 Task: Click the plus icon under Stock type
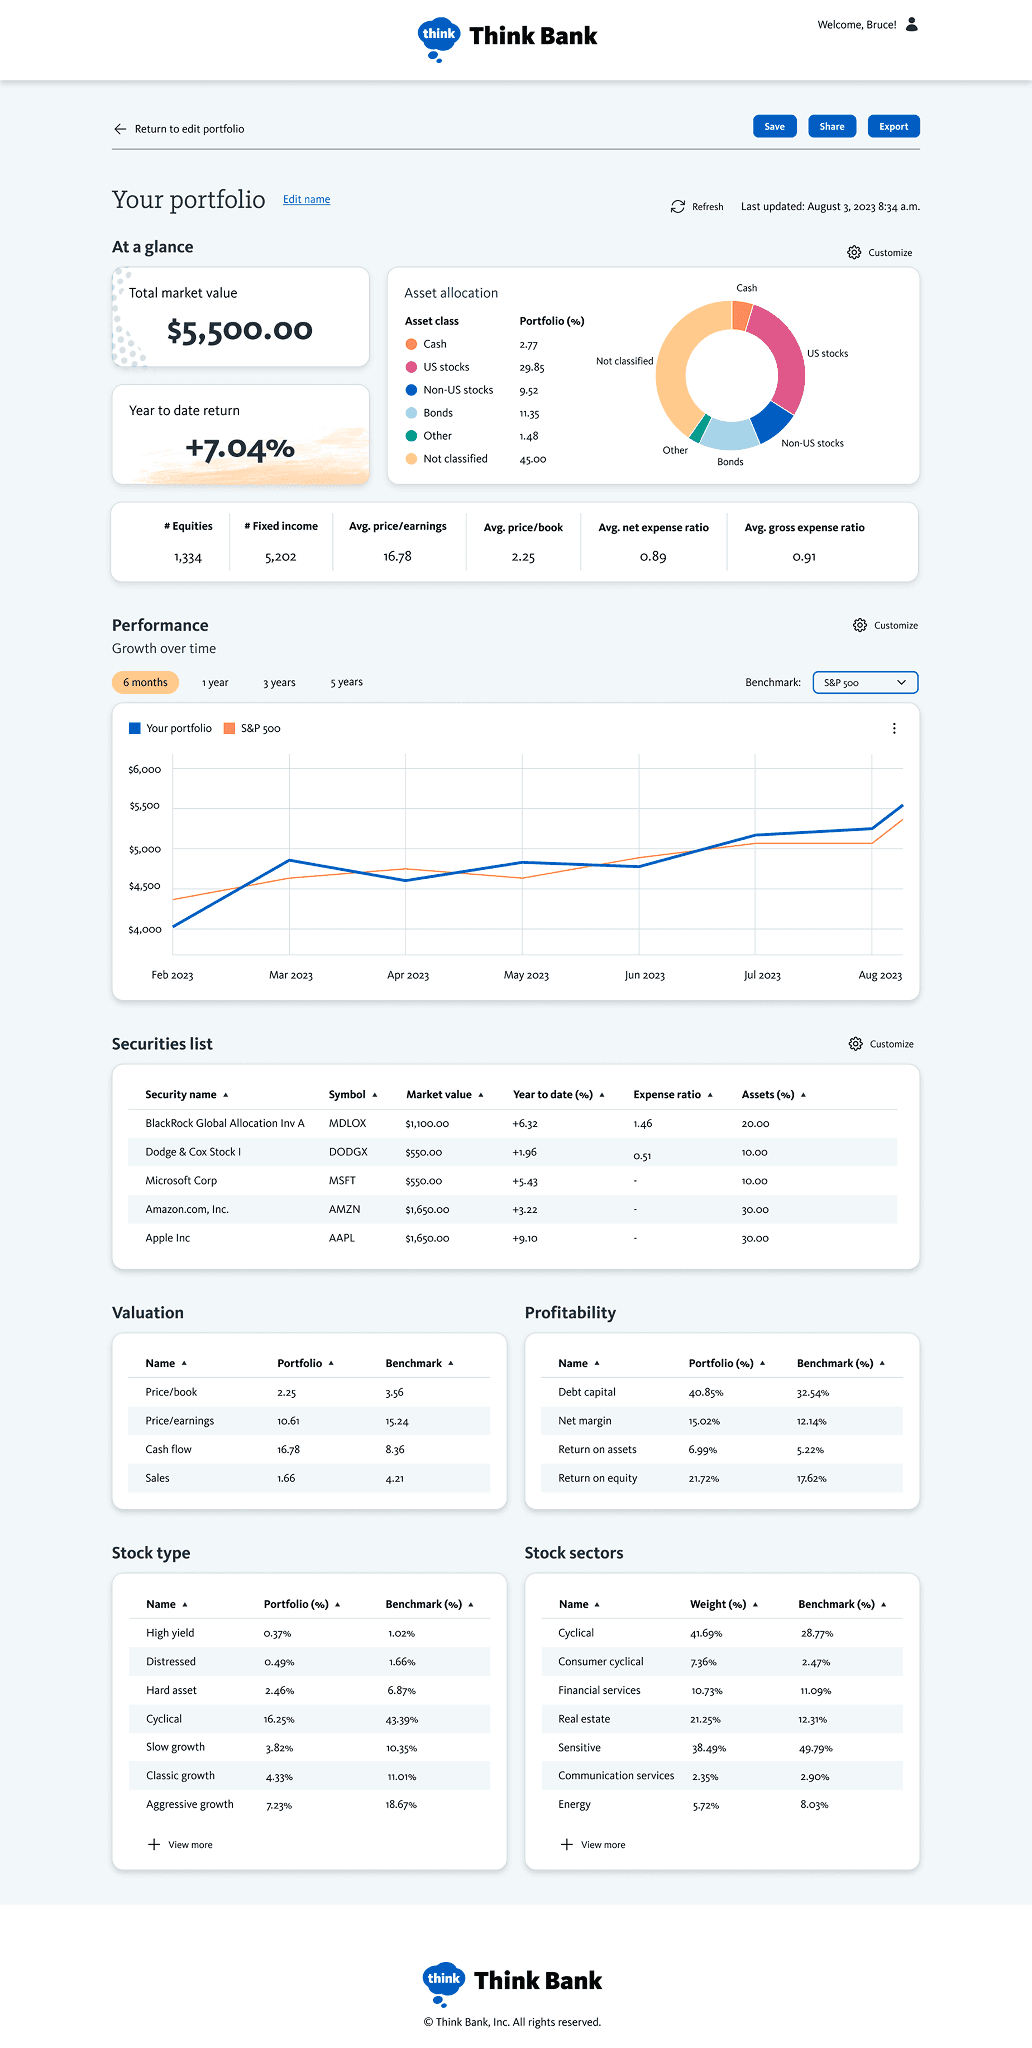tap(154, 1844)
